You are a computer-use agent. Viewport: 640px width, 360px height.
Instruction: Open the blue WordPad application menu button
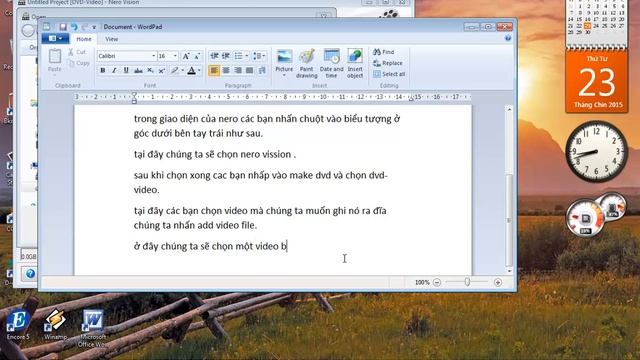tap(55, 39)
